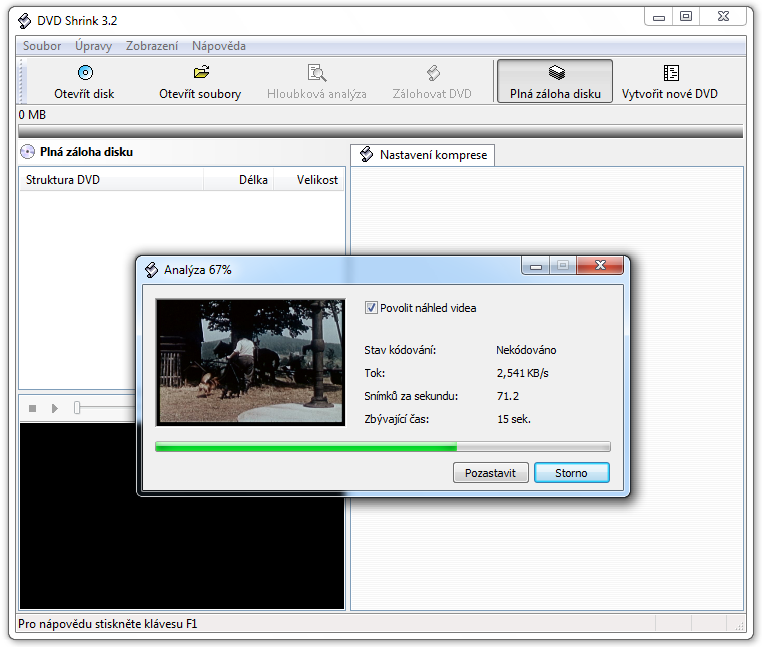
Task: Toggle the Povolit náhled videa checkbox
Action: (371, 308)
